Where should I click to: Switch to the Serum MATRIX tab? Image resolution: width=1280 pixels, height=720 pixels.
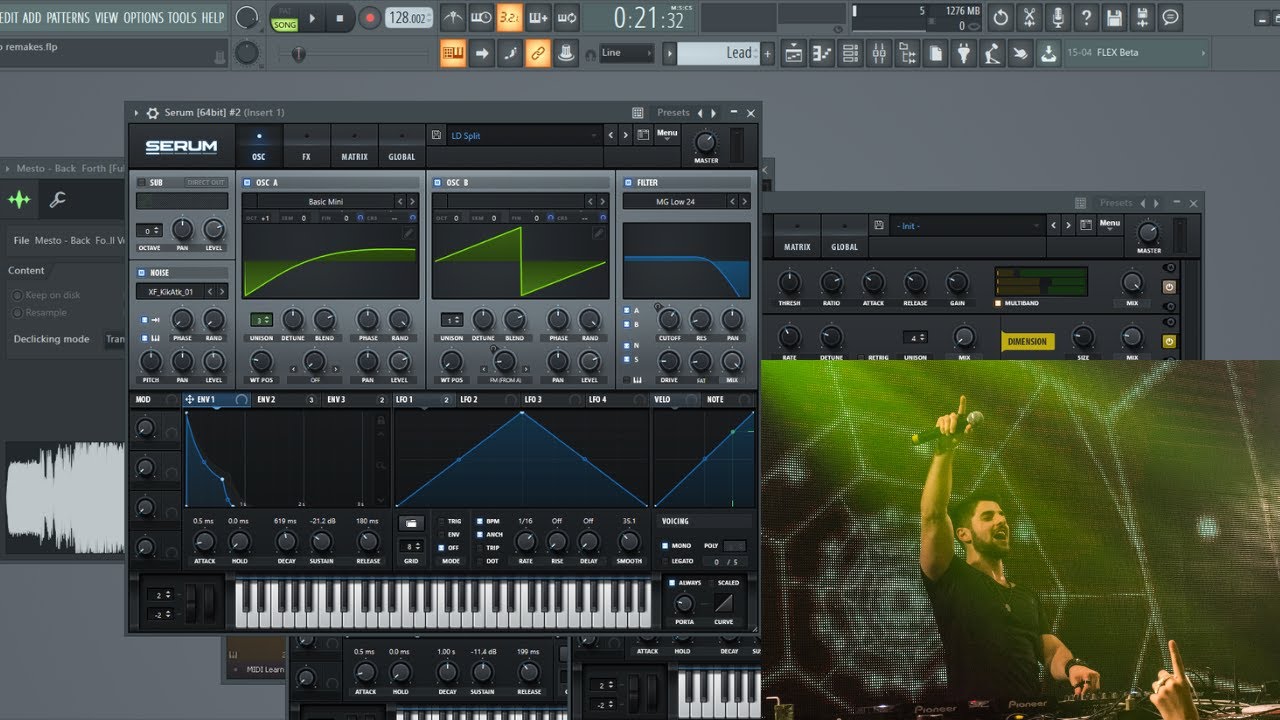pos(354,145)
